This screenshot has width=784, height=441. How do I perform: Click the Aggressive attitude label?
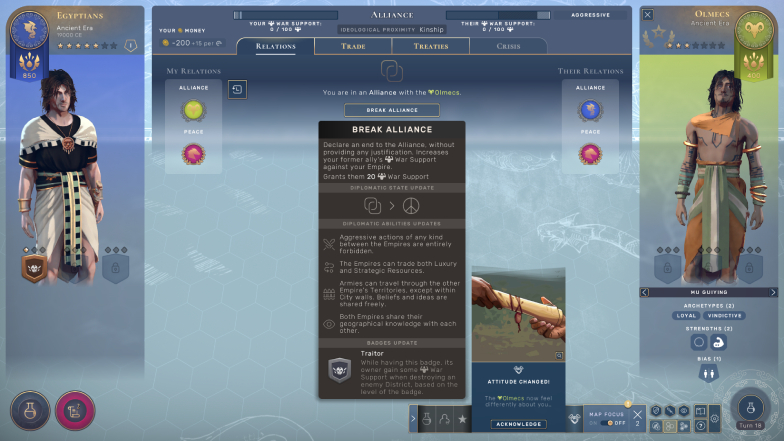coord(590,15)
